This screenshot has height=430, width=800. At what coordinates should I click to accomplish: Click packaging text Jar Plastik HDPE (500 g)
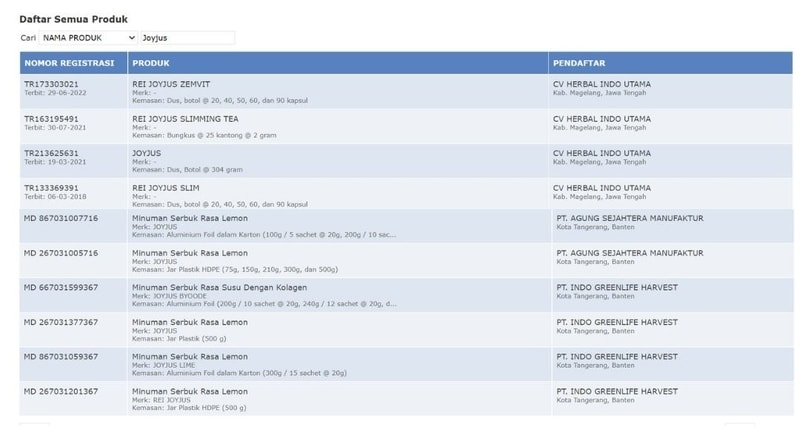pos(189,408)
